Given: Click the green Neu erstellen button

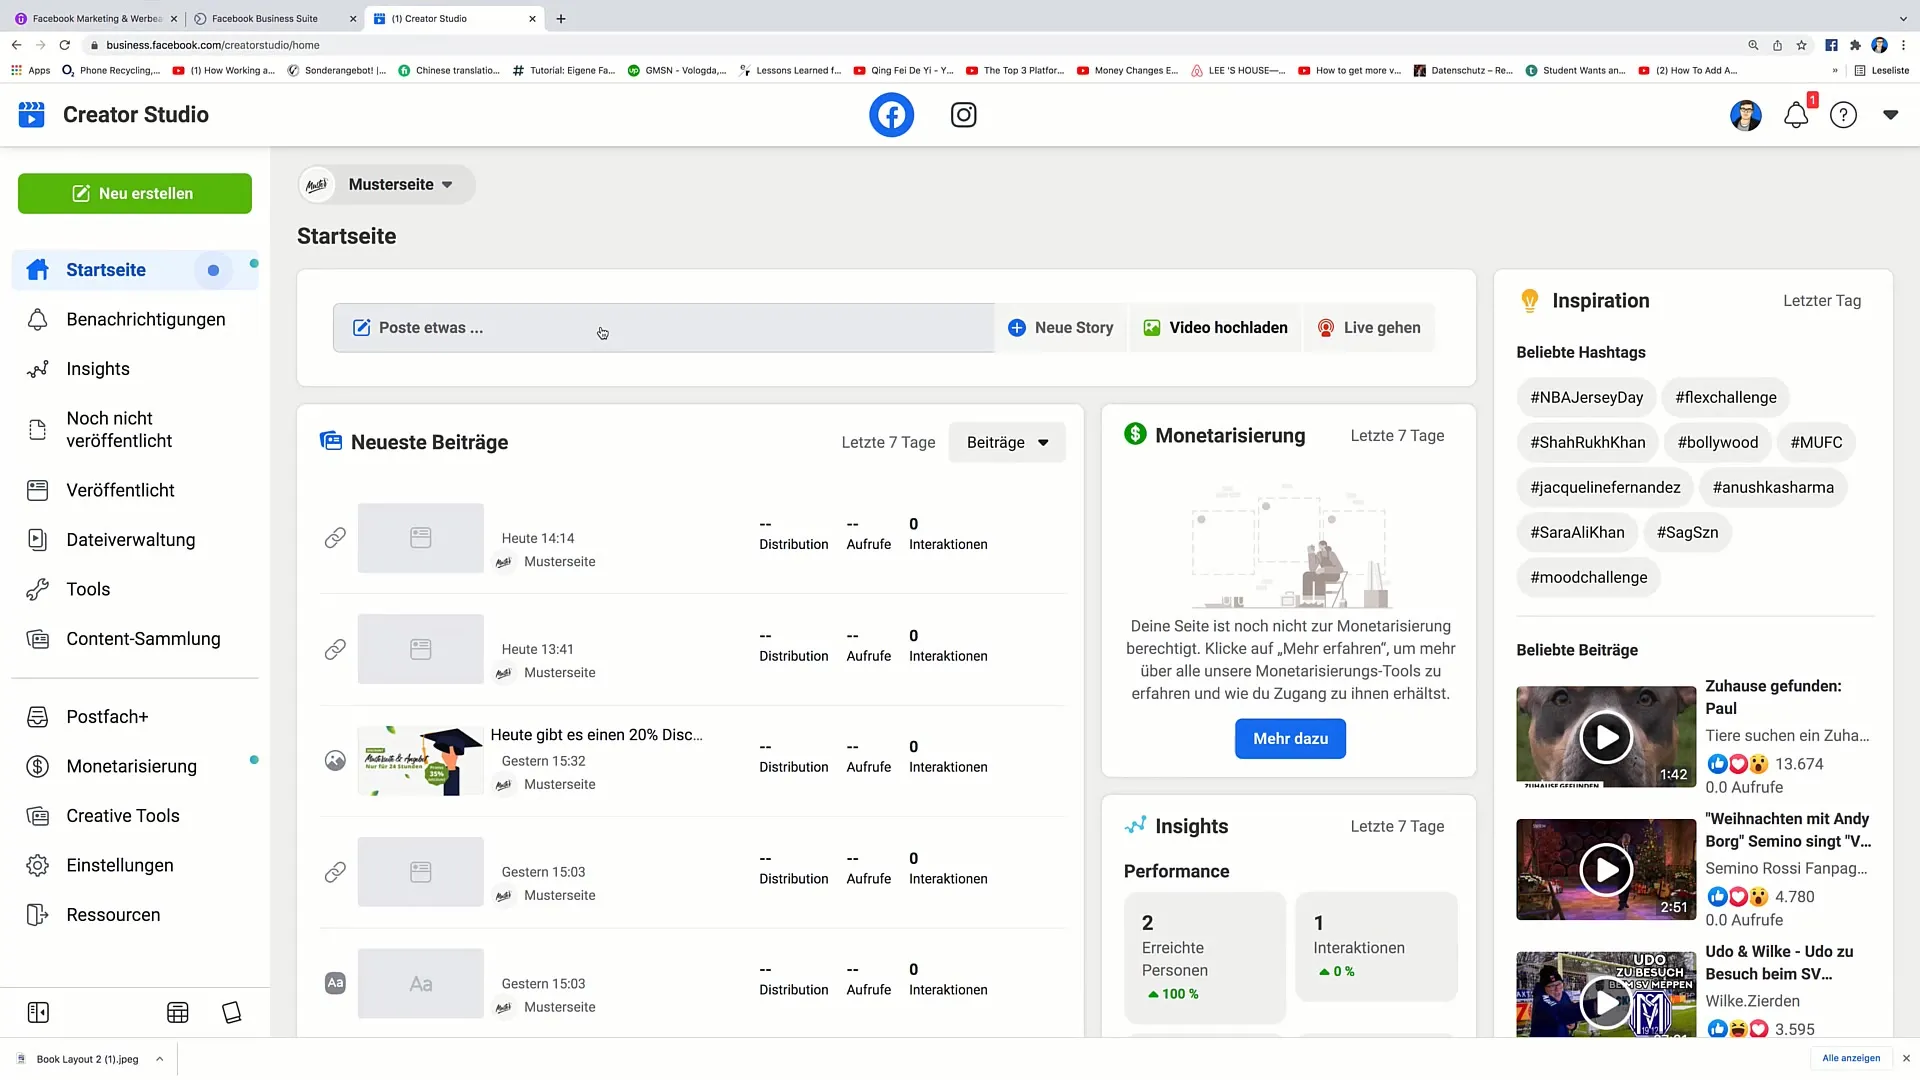Looking at the screenshot, I should [135, 194].
